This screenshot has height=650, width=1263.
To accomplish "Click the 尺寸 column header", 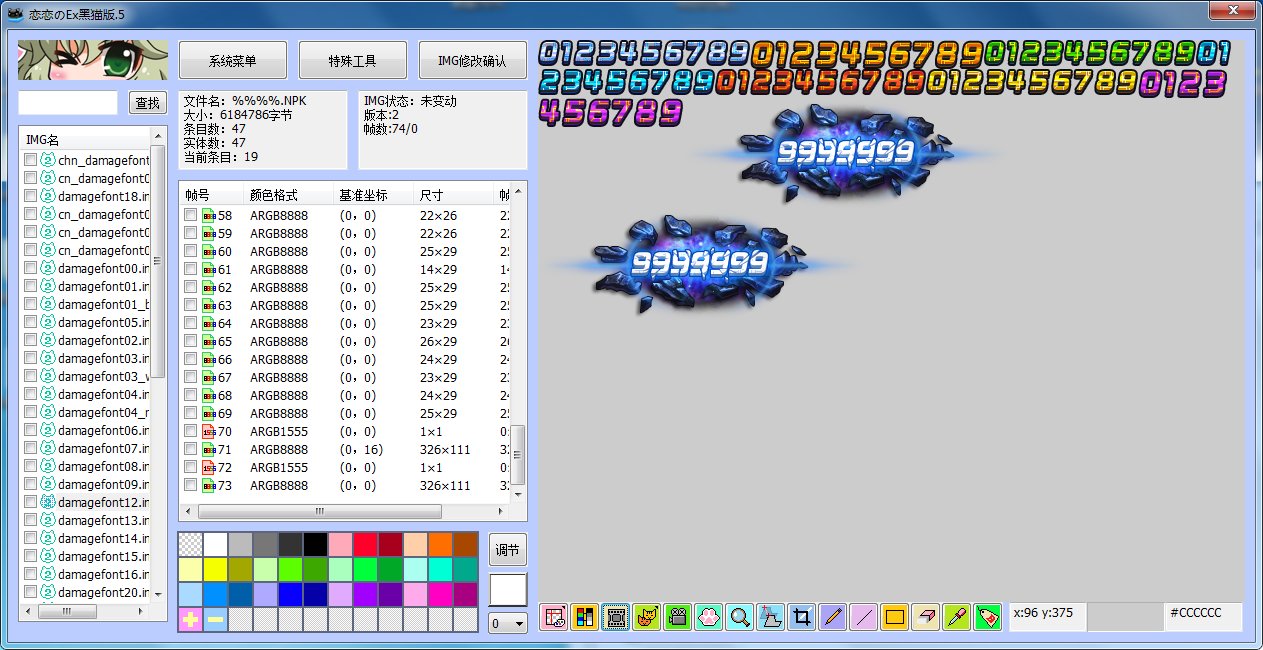I will [x=454, y=196].
